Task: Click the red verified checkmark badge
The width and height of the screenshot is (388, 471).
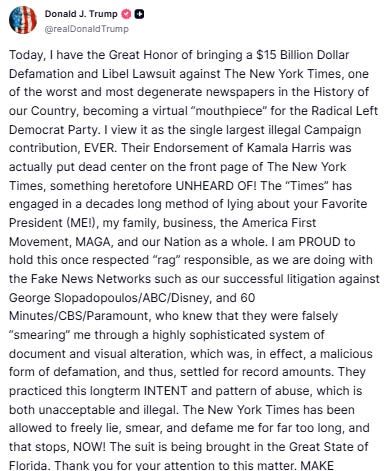Action: [x=126, y=14]
